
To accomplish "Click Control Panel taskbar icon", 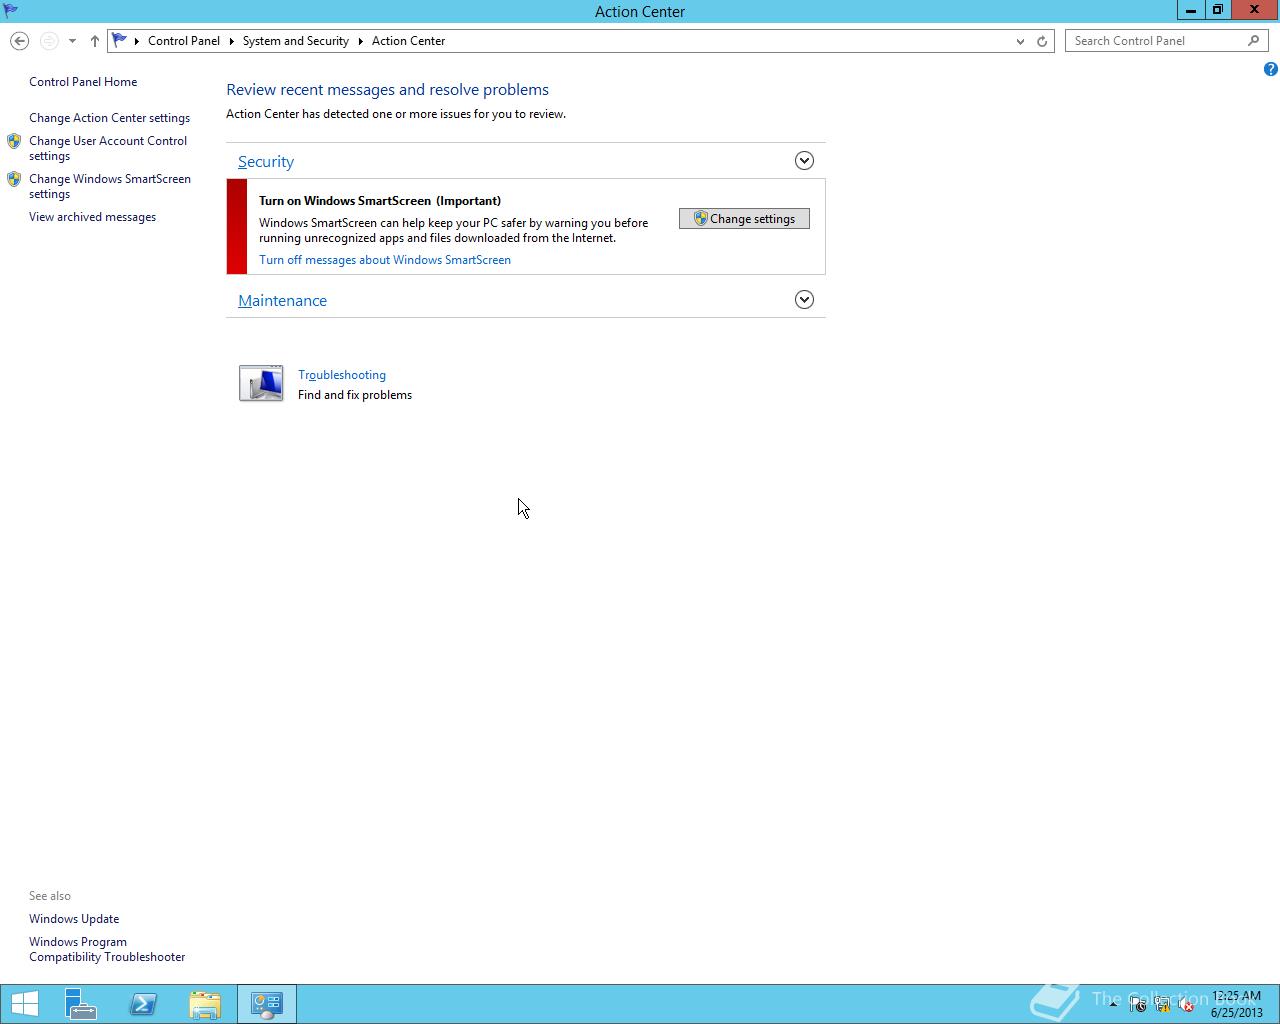I will tap(267, 1004).
